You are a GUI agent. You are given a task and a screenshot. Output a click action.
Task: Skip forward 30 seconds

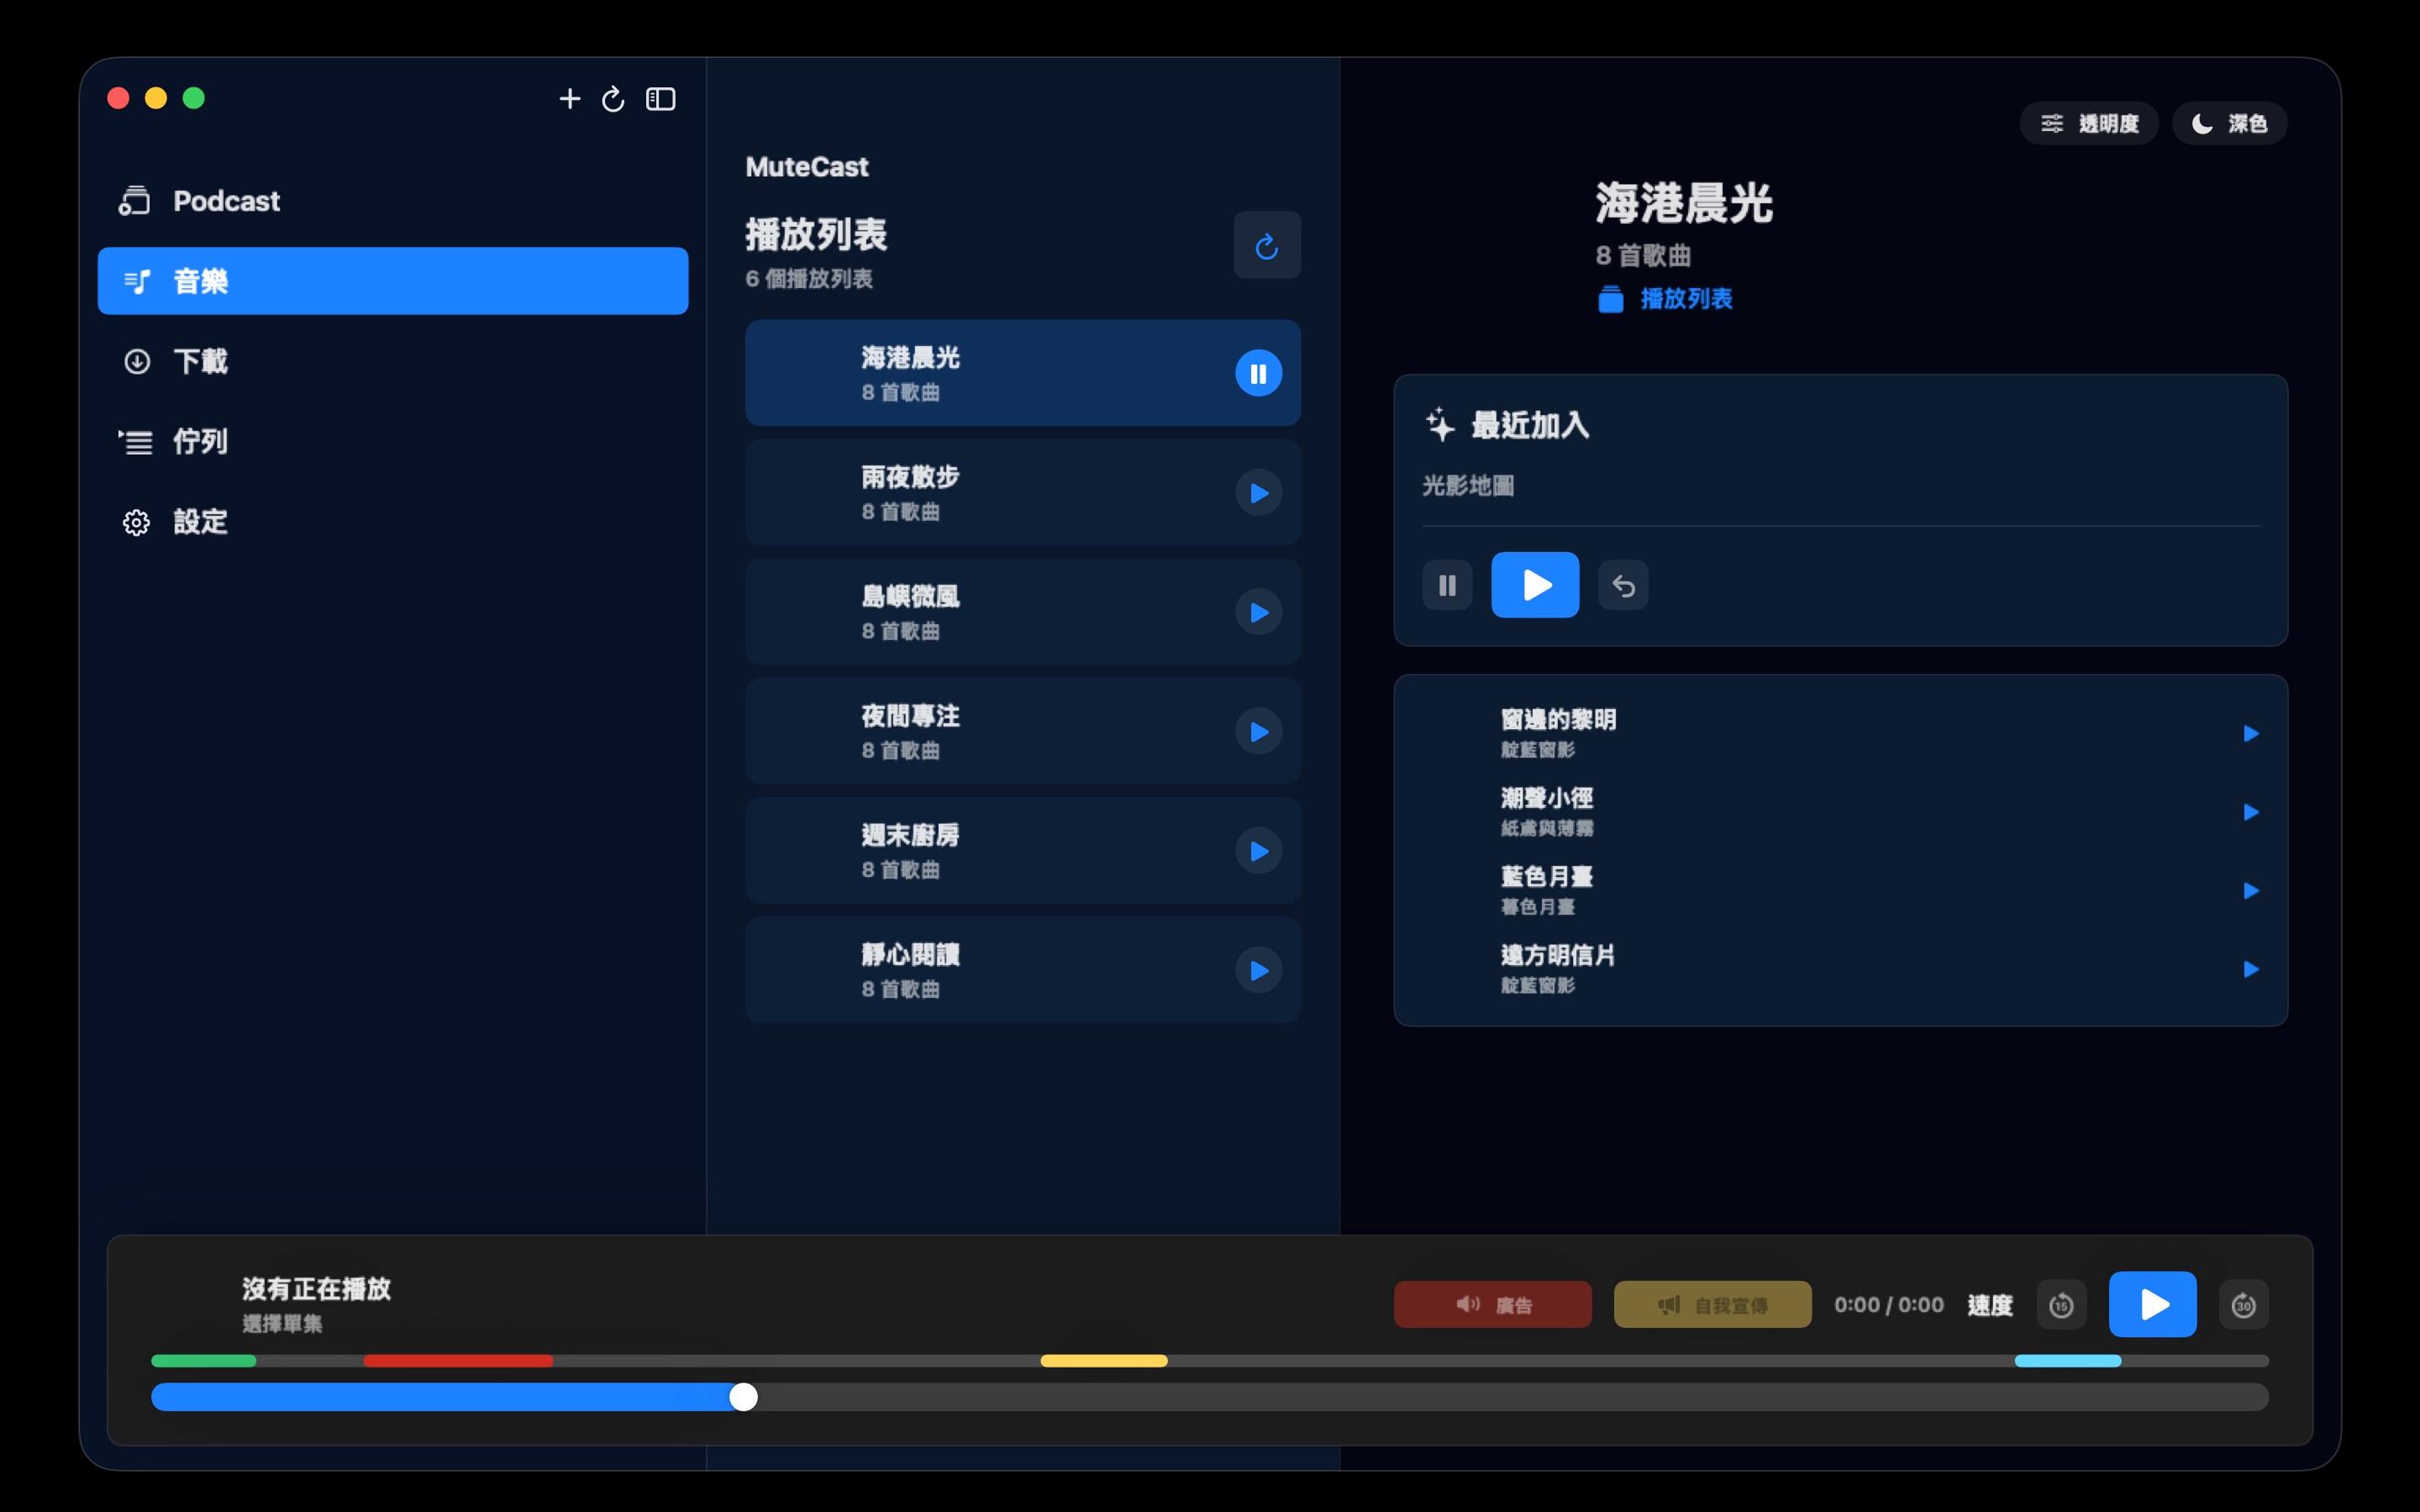2243,1305
